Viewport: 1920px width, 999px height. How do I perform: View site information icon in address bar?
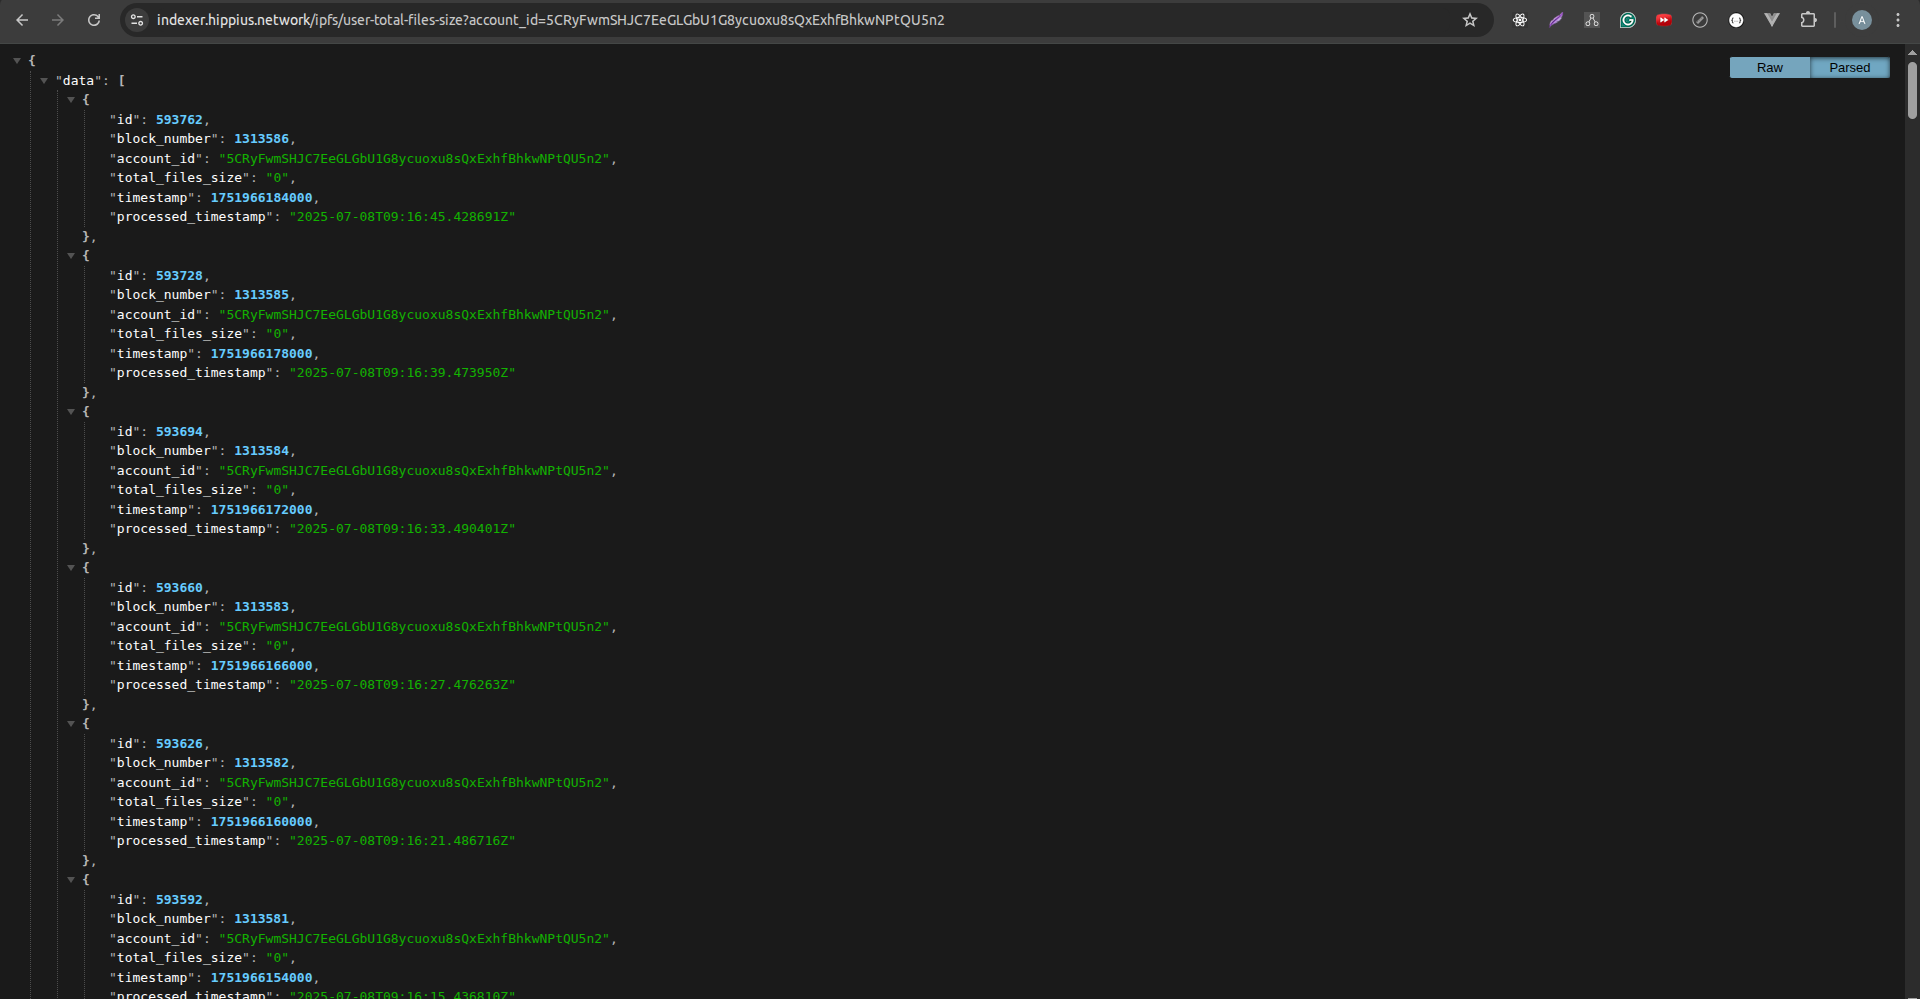(x=137, y=20)
